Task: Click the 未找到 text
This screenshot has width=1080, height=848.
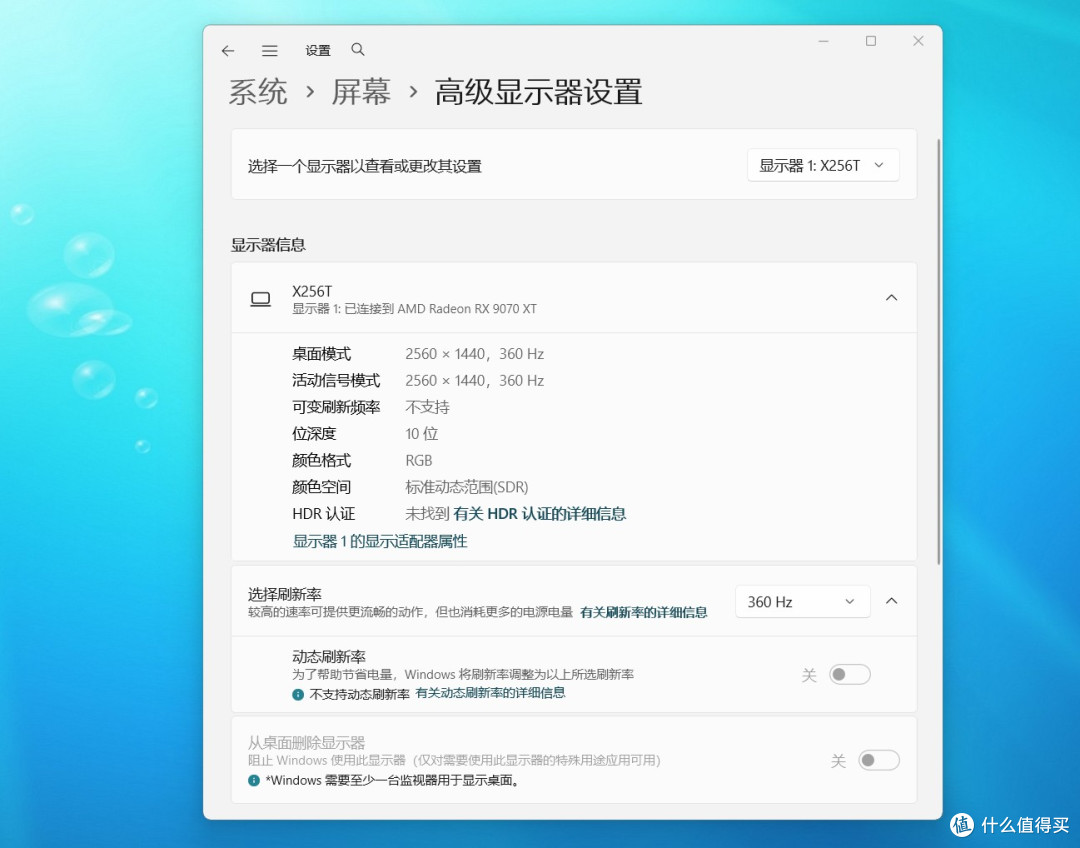Action: pos(427,514)
